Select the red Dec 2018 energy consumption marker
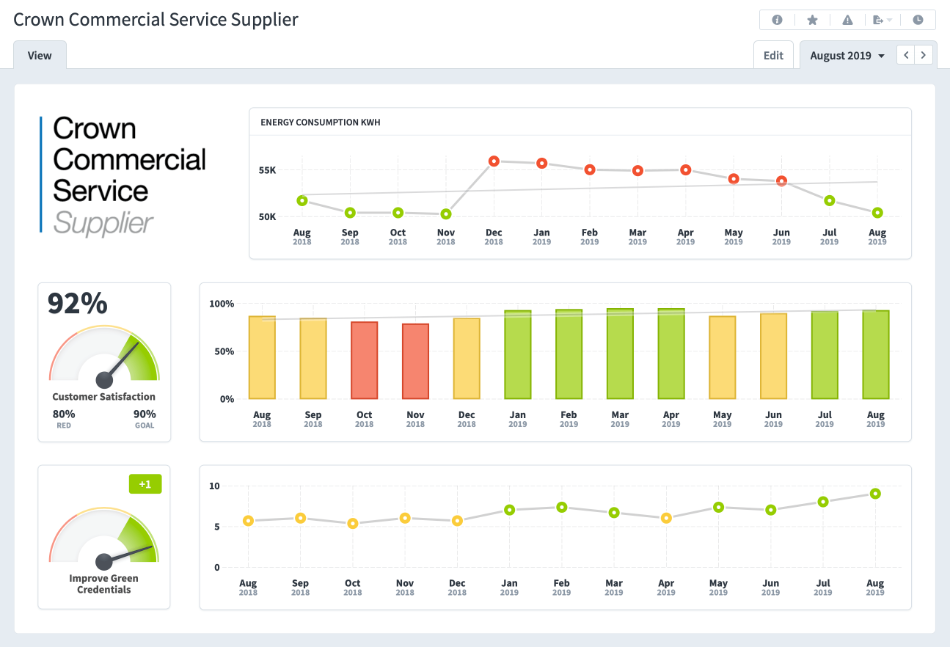This screenshot has height=647, width=950. pyautogui.click(x=493, y=159)
